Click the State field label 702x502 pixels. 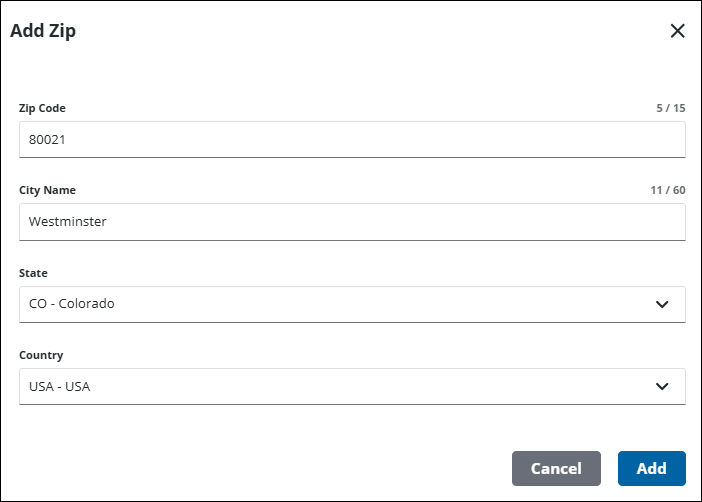coord(33,273)
